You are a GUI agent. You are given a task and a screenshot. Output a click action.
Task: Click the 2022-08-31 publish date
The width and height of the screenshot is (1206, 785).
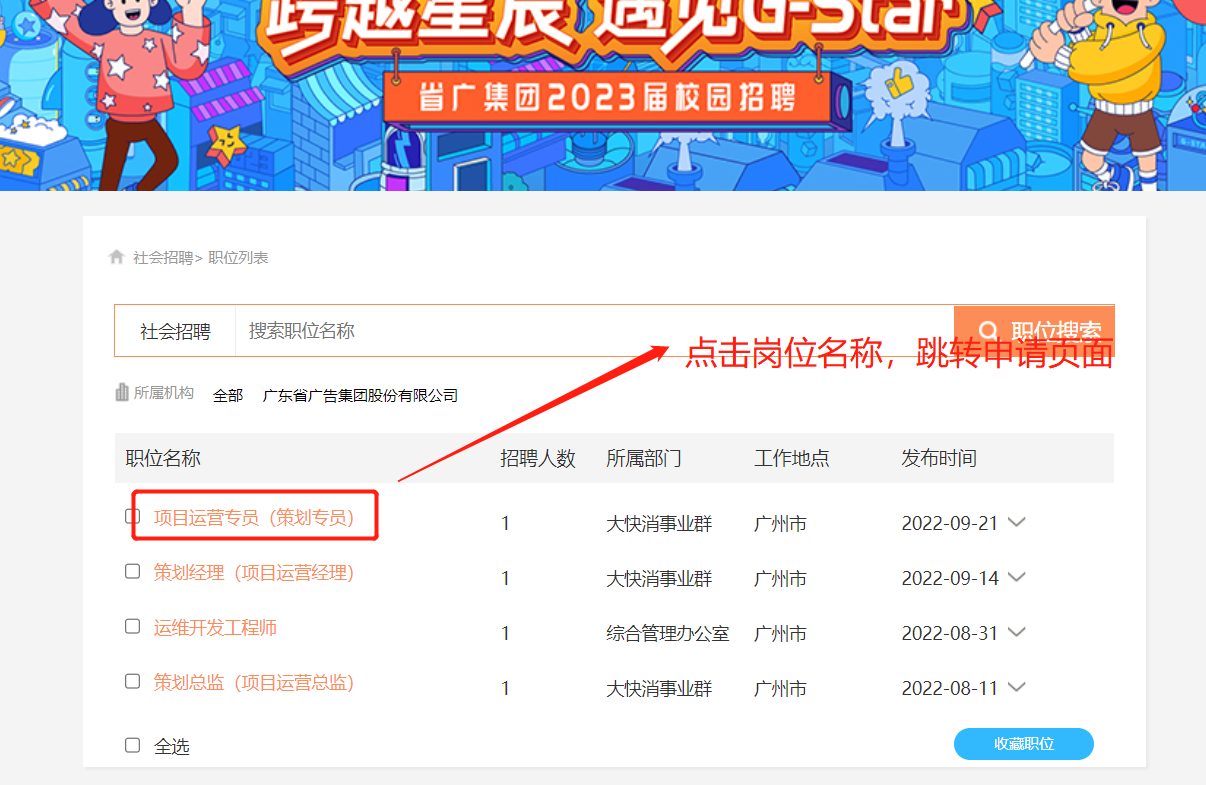[x=950, y=633]
